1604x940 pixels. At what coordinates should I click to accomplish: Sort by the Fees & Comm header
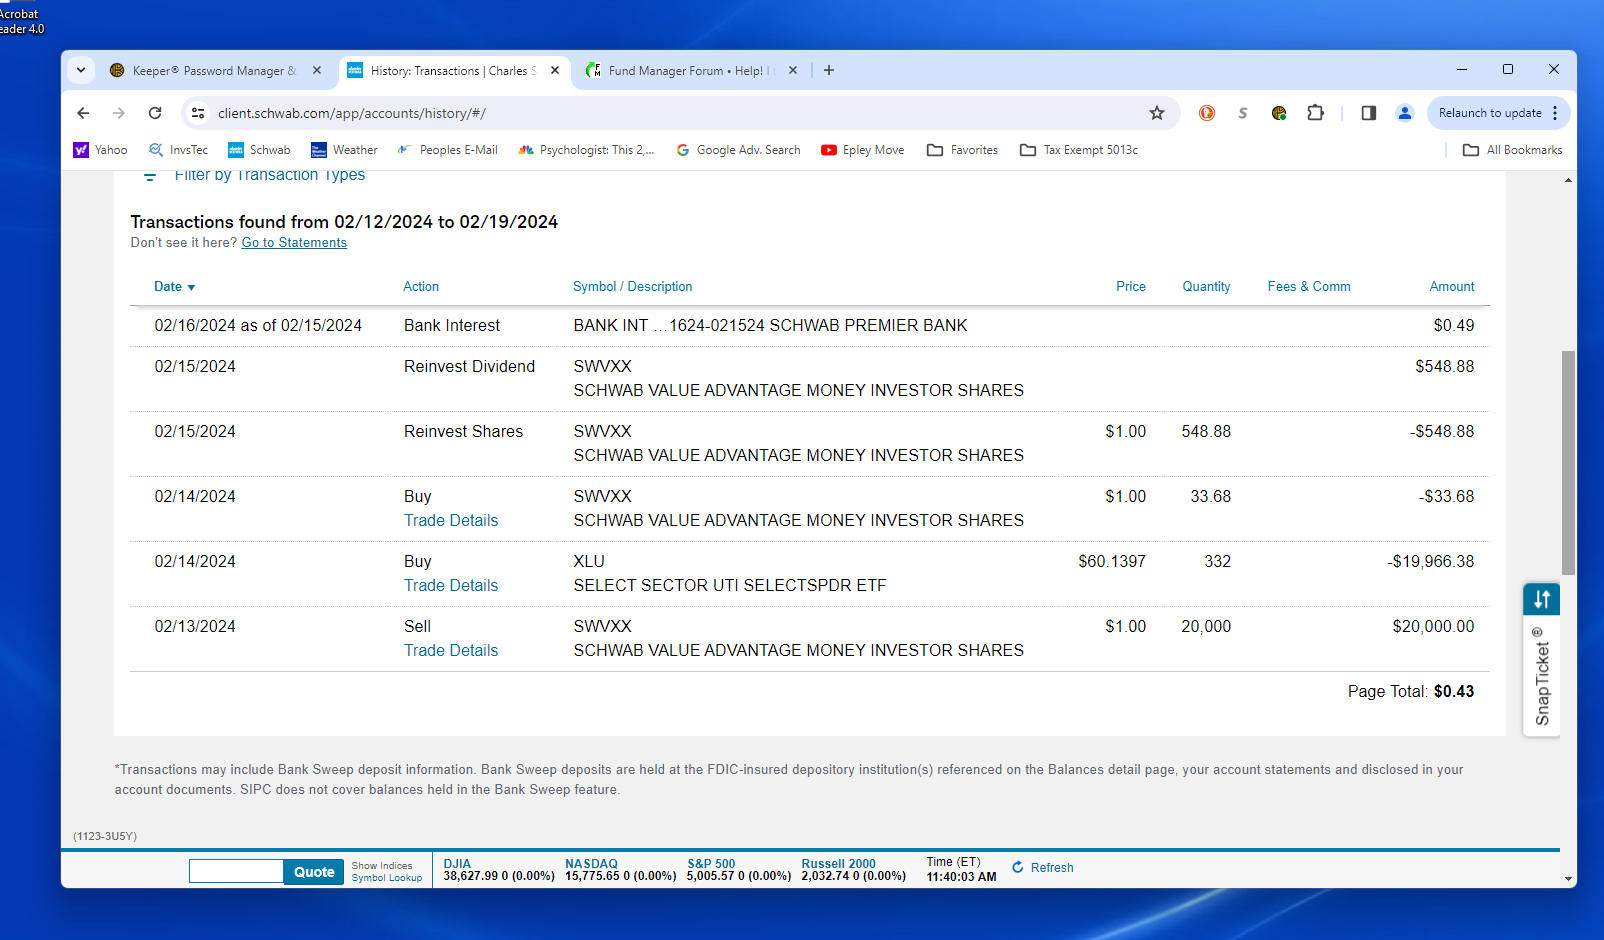pos(1309,287)
